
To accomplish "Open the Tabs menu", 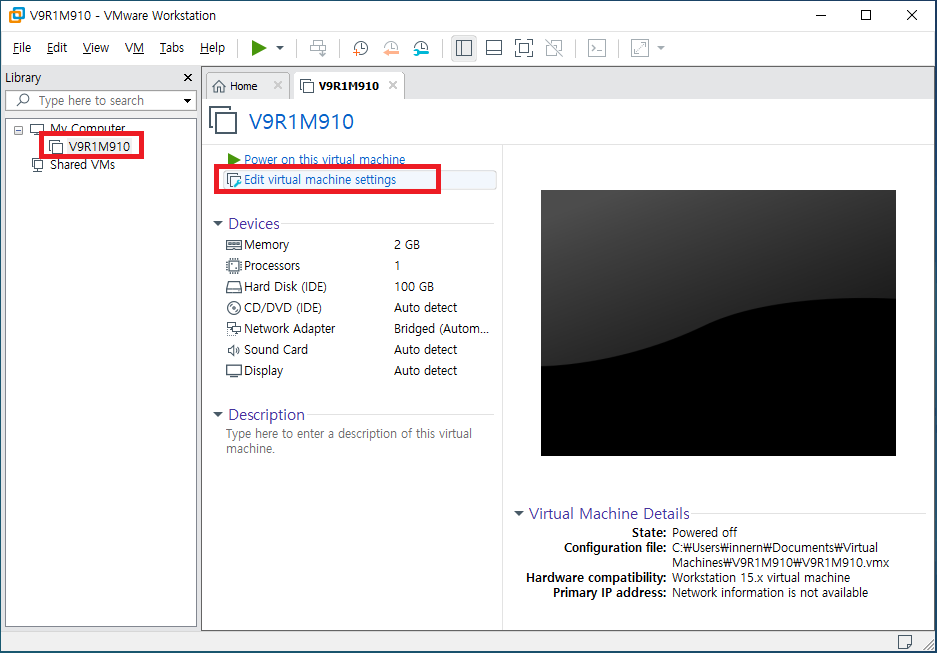I will pyautogui.click(x=172, y=48).
